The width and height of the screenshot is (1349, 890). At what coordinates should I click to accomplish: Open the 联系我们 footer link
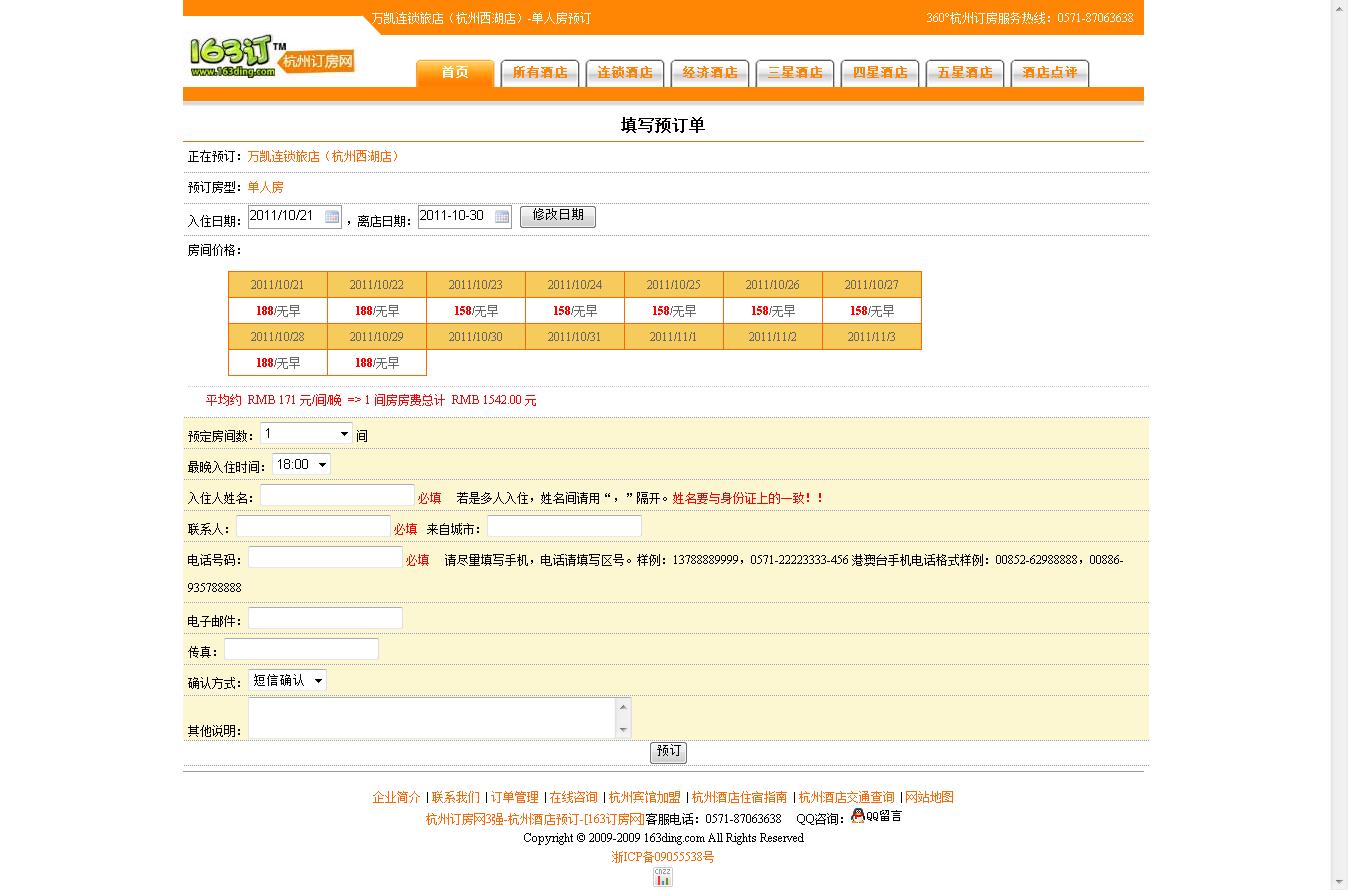point(455,798)
